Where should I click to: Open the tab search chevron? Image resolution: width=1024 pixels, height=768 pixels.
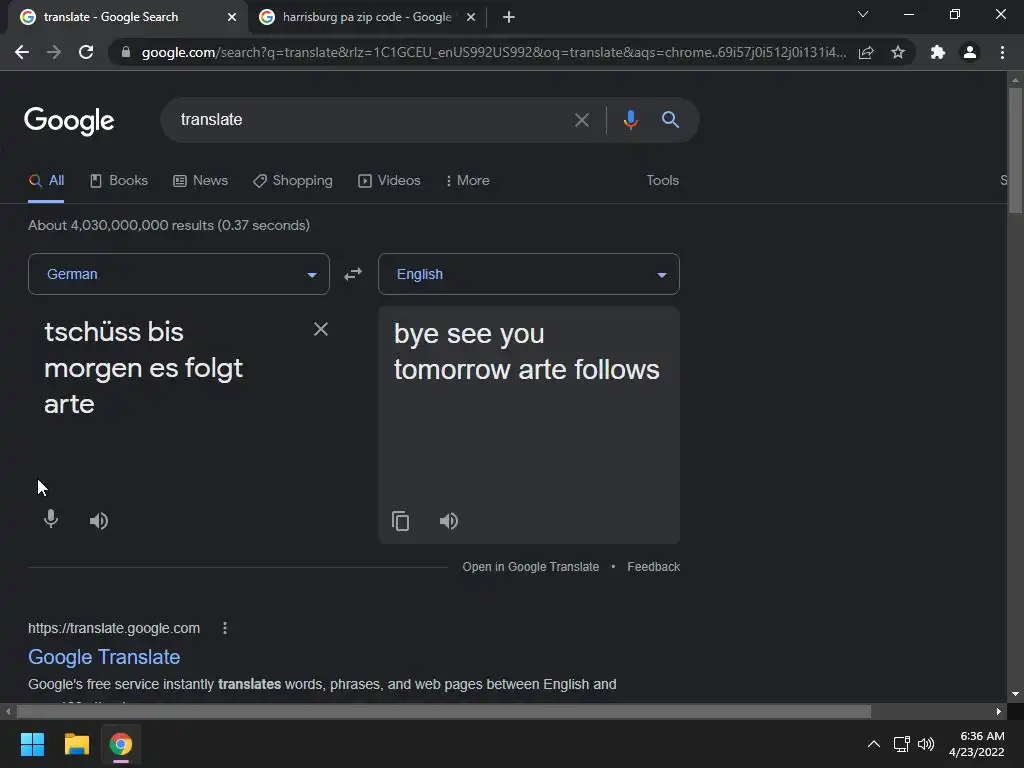click(x=863, y=14)
